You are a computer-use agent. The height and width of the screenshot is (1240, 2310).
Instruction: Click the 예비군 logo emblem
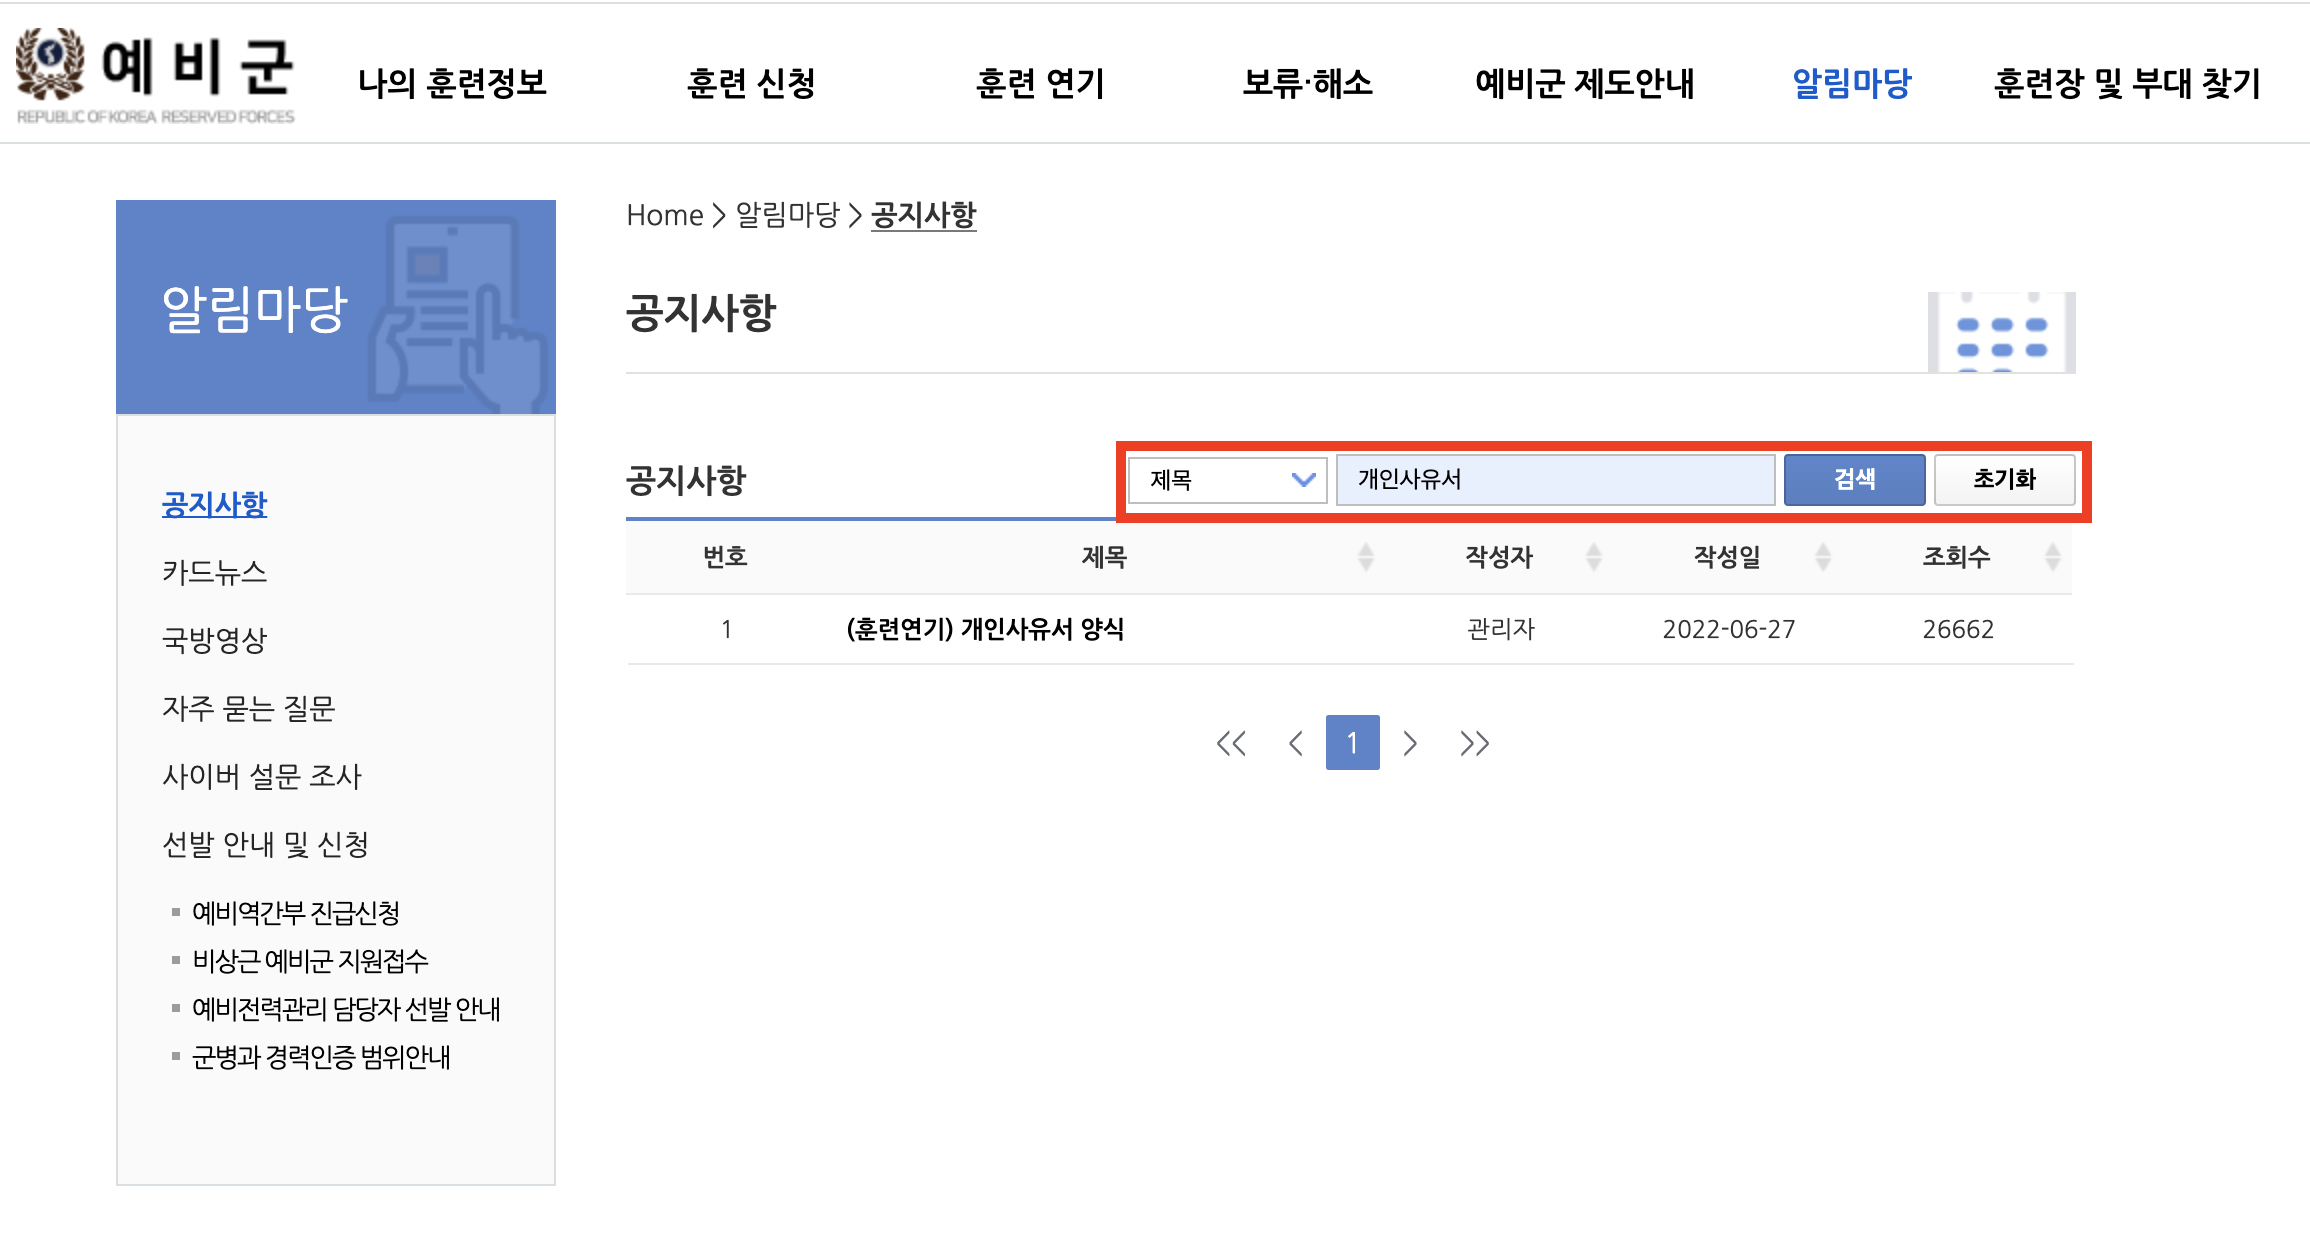point(50,65)
